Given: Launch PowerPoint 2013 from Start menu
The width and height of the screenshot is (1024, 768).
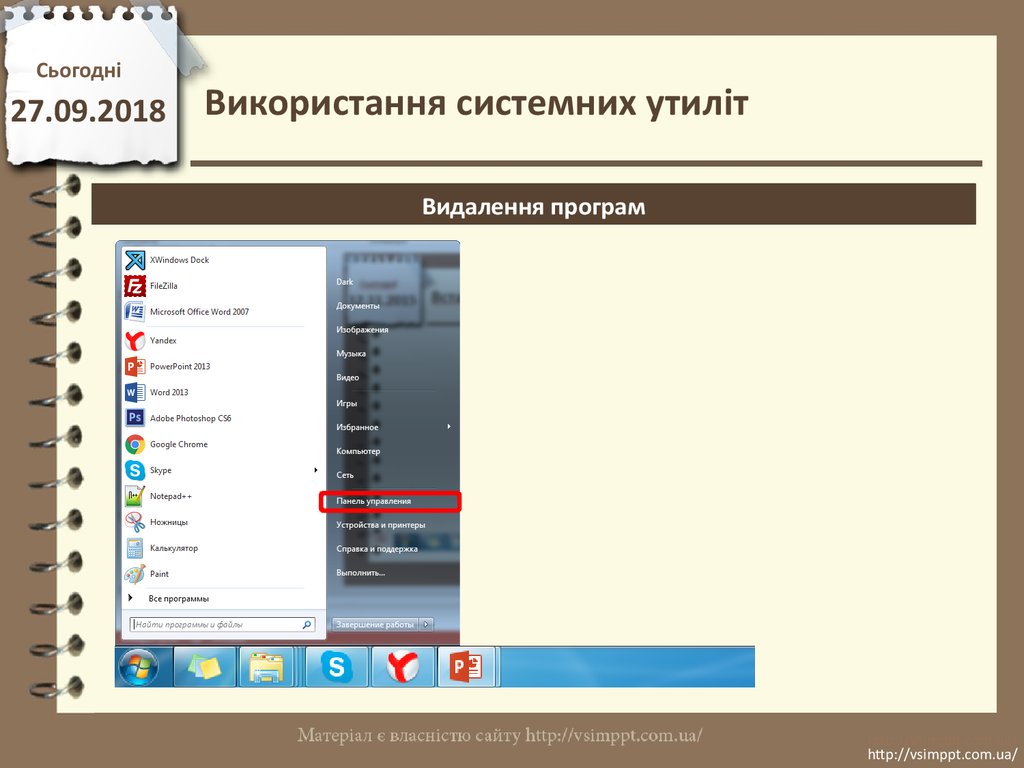Looking at the screenshot, I should pyautogui.click(x=179, y=367).
